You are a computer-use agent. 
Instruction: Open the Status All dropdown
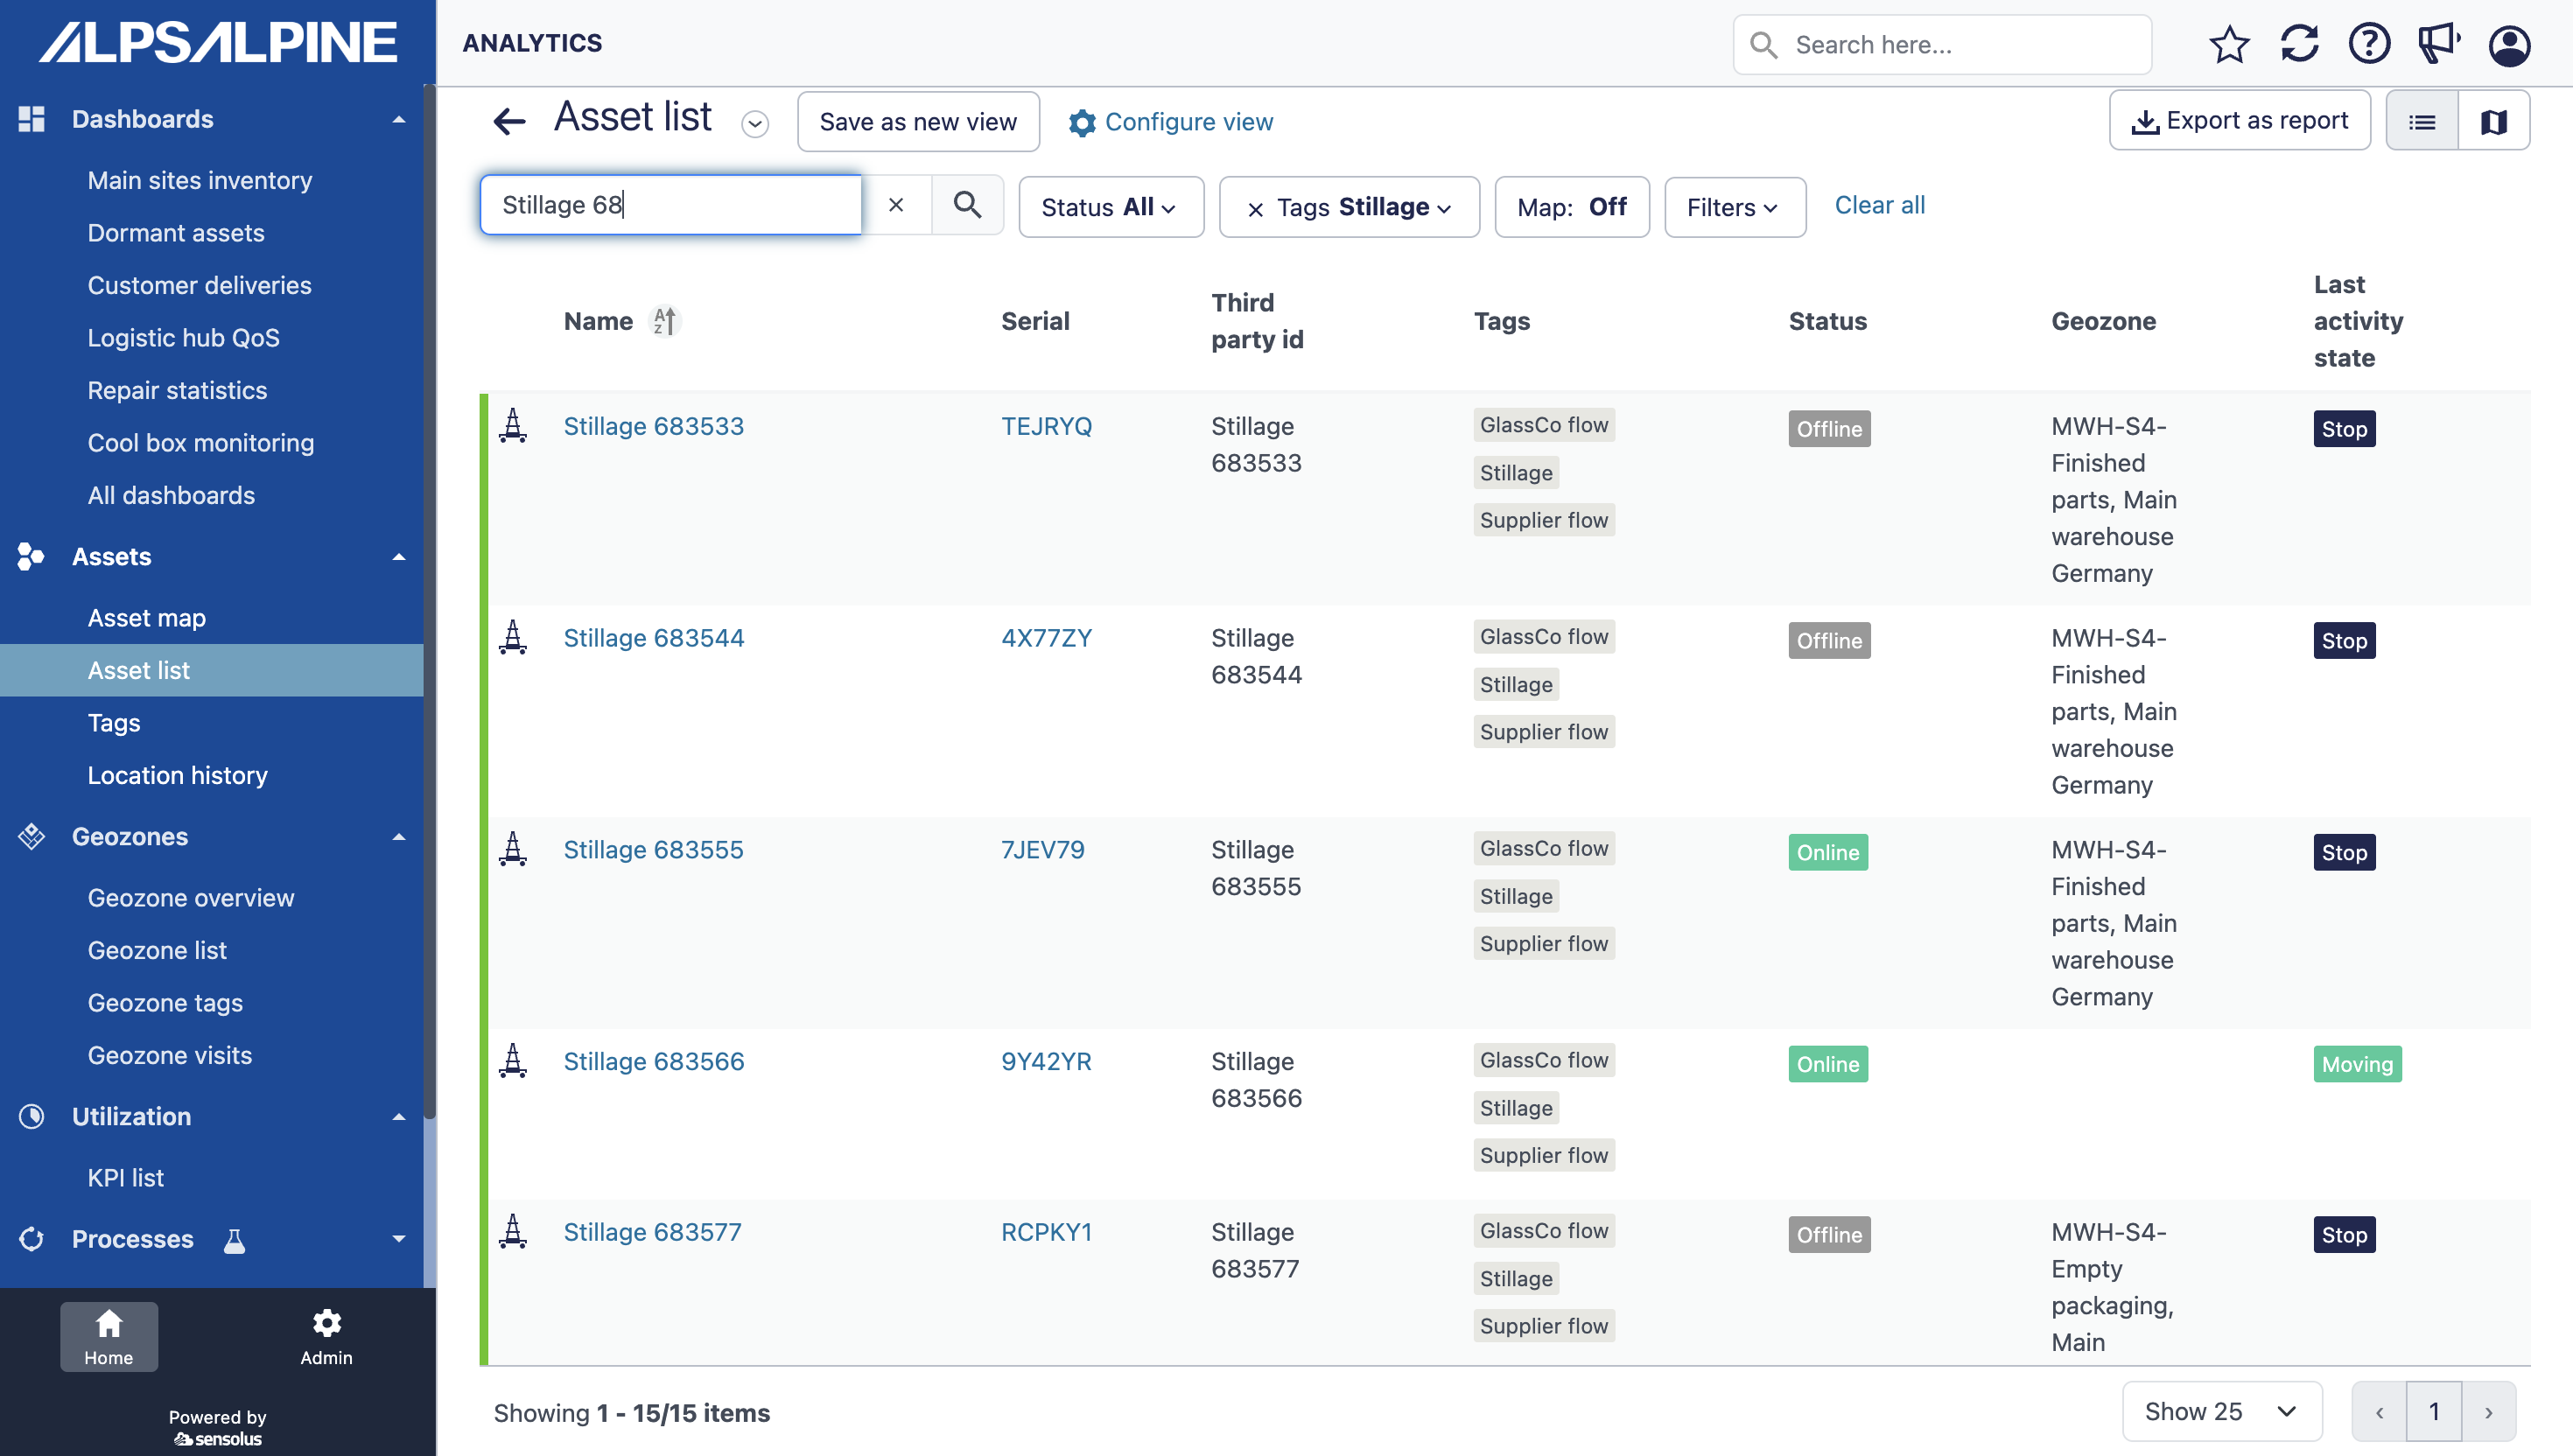(1110, 207)
